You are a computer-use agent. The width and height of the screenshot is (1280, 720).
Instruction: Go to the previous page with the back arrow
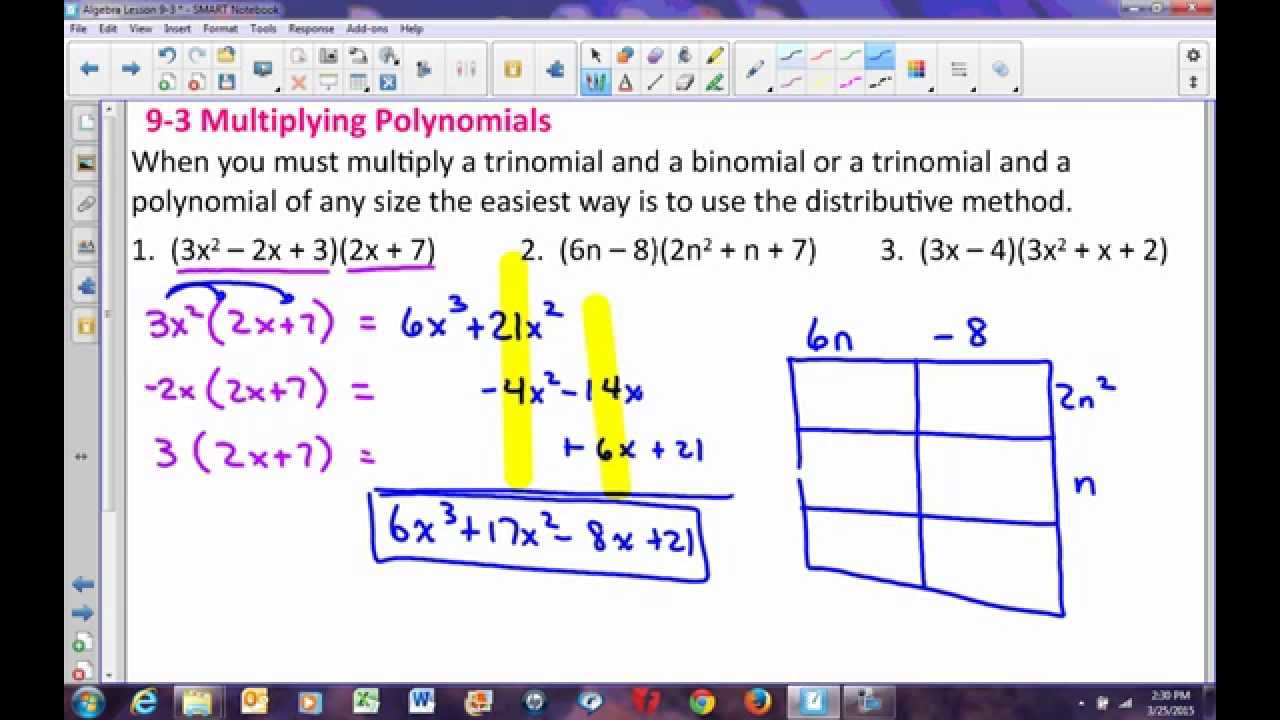(89, 69)
